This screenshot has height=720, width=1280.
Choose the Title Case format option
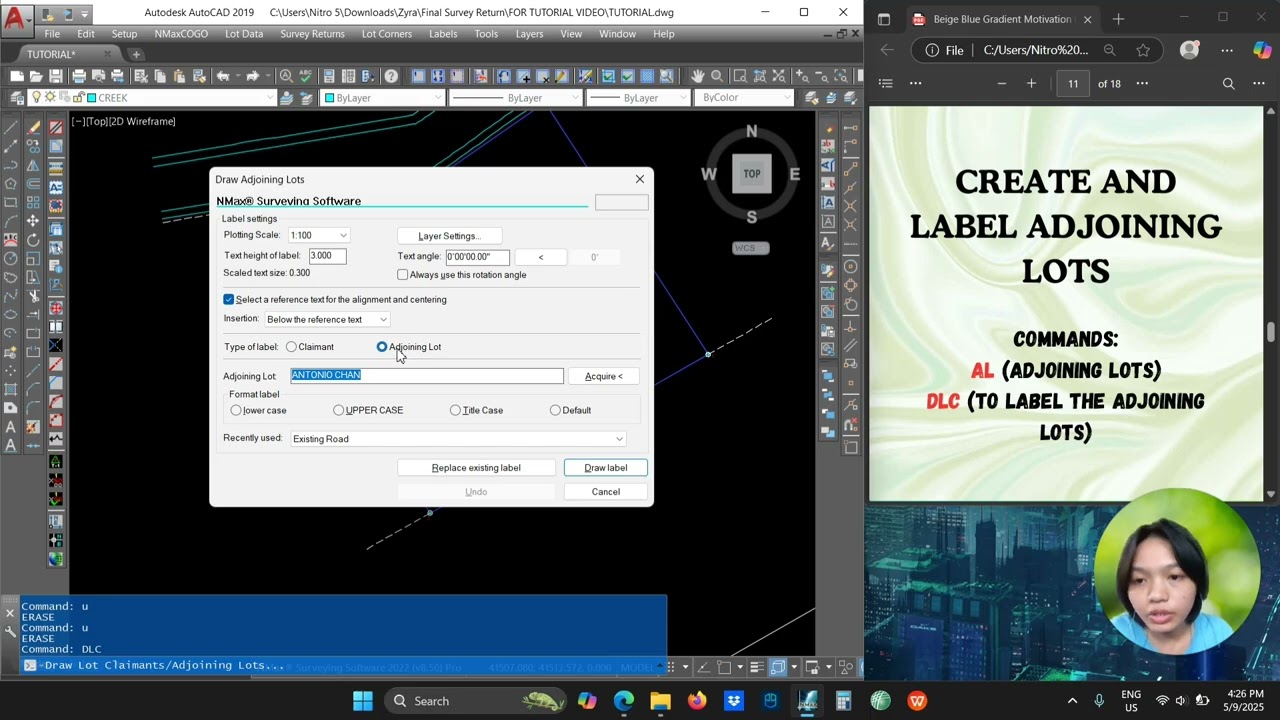(456, 410)
